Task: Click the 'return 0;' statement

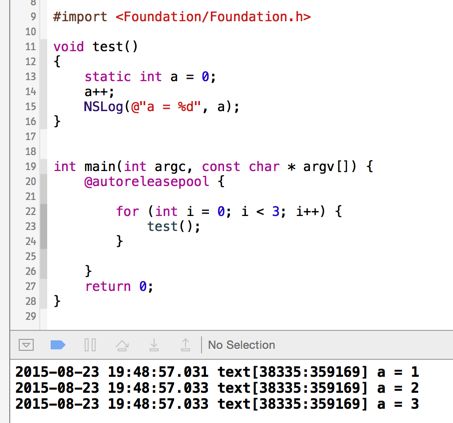Action: point(119,286)
